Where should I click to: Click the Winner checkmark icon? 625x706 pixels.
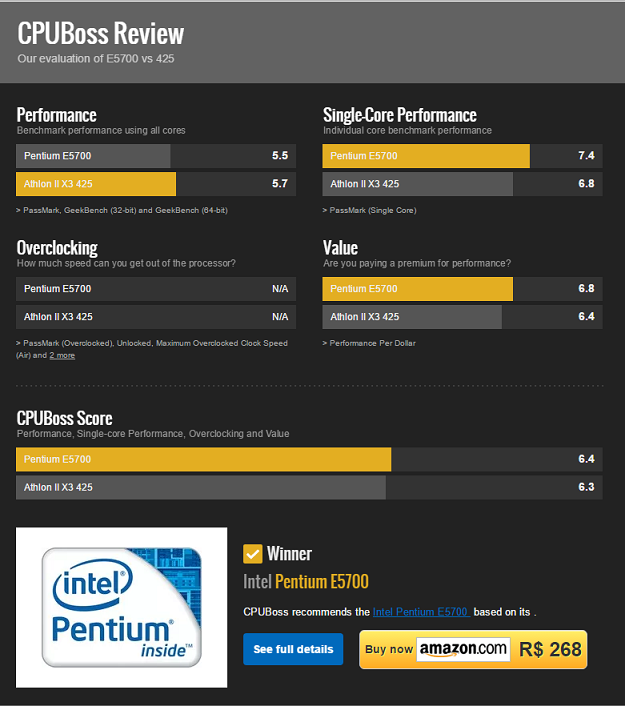(252, 554)
